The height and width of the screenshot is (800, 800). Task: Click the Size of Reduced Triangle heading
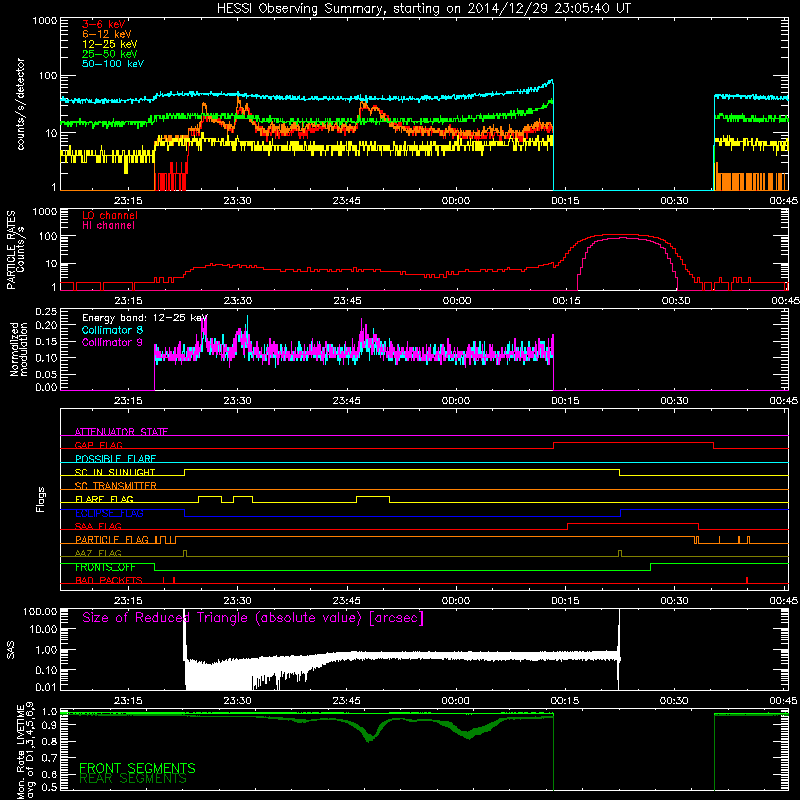[253, 618]
